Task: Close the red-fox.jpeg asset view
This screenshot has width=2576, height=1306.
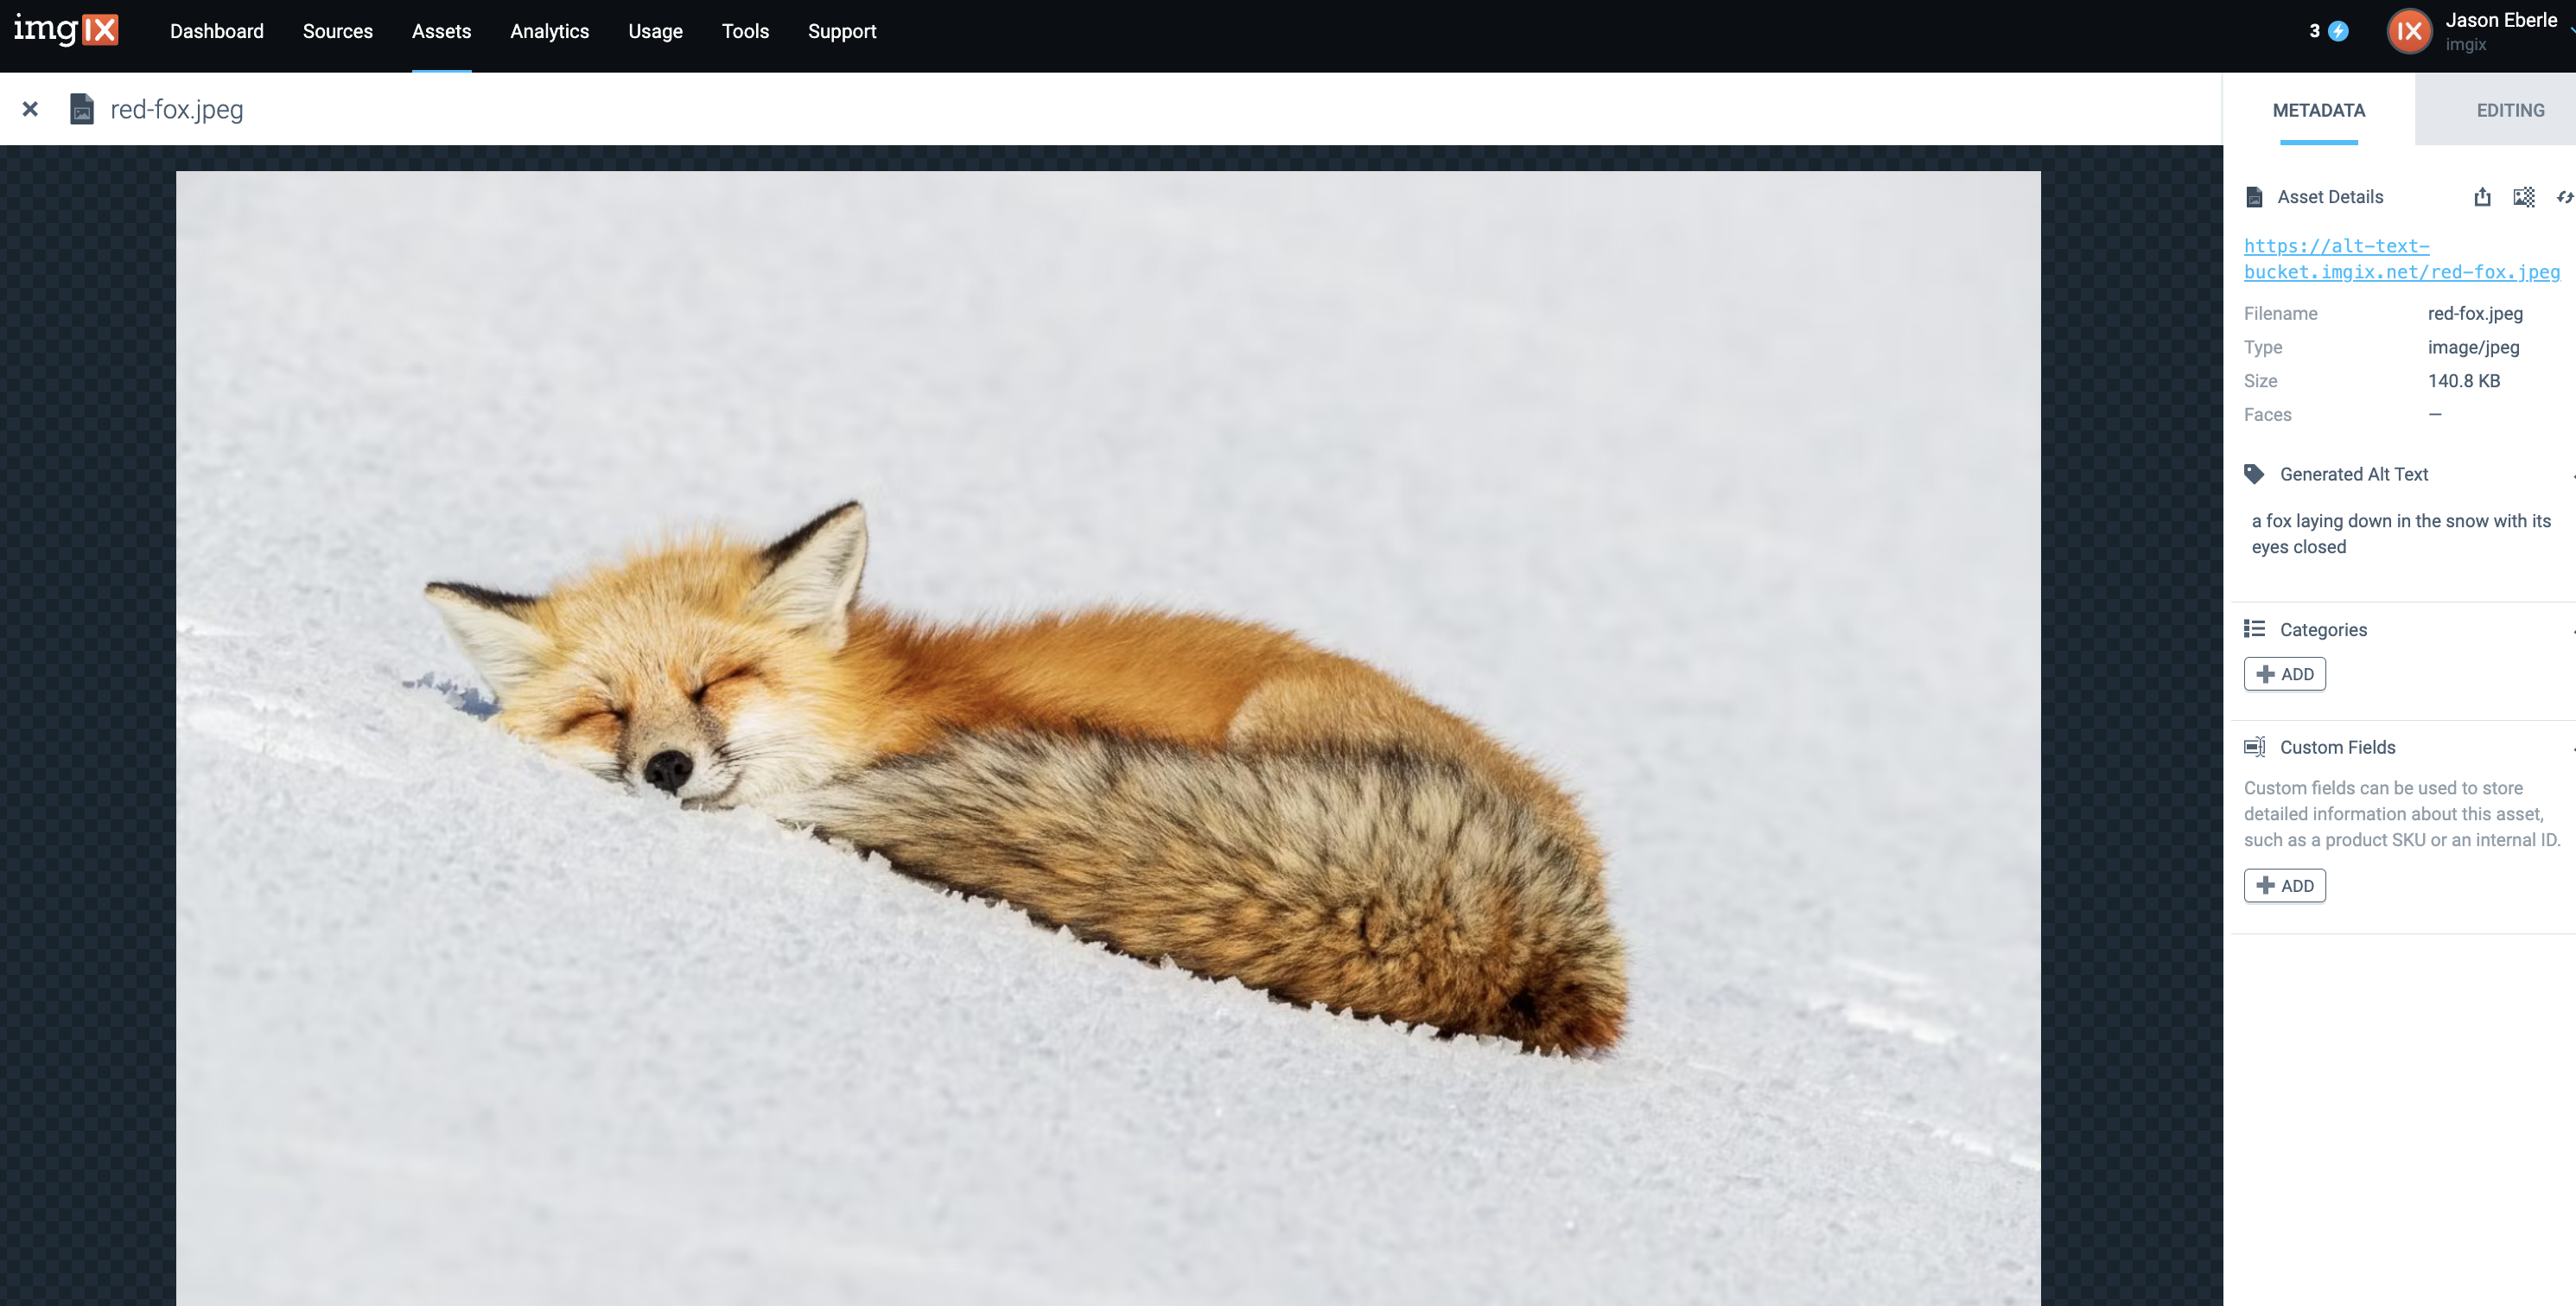Action: (x=30, y=109)
